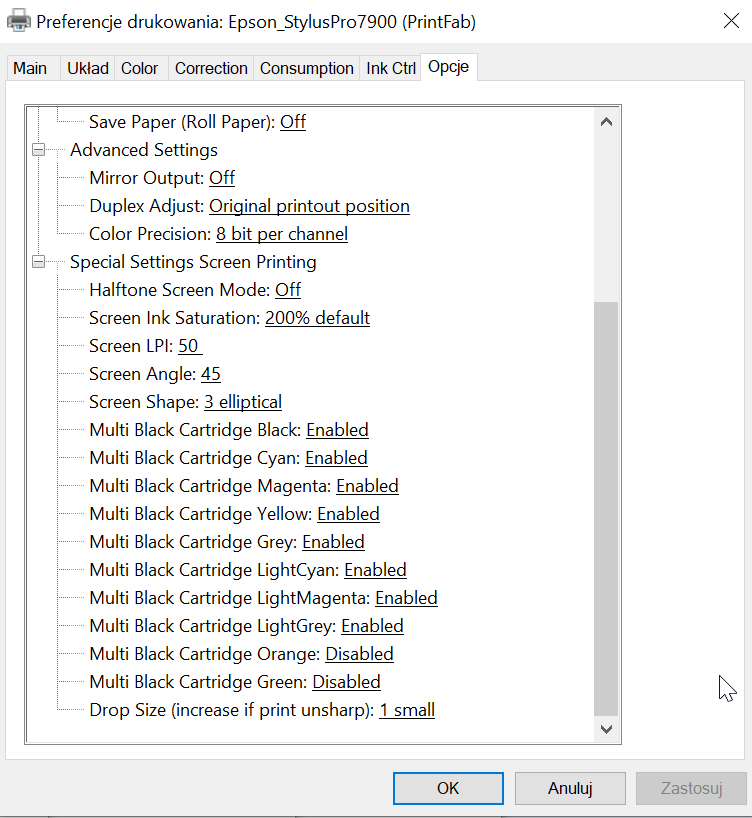Change Screen Shape 3 elliptical value
752x818 pixels.
coord(243,402)
